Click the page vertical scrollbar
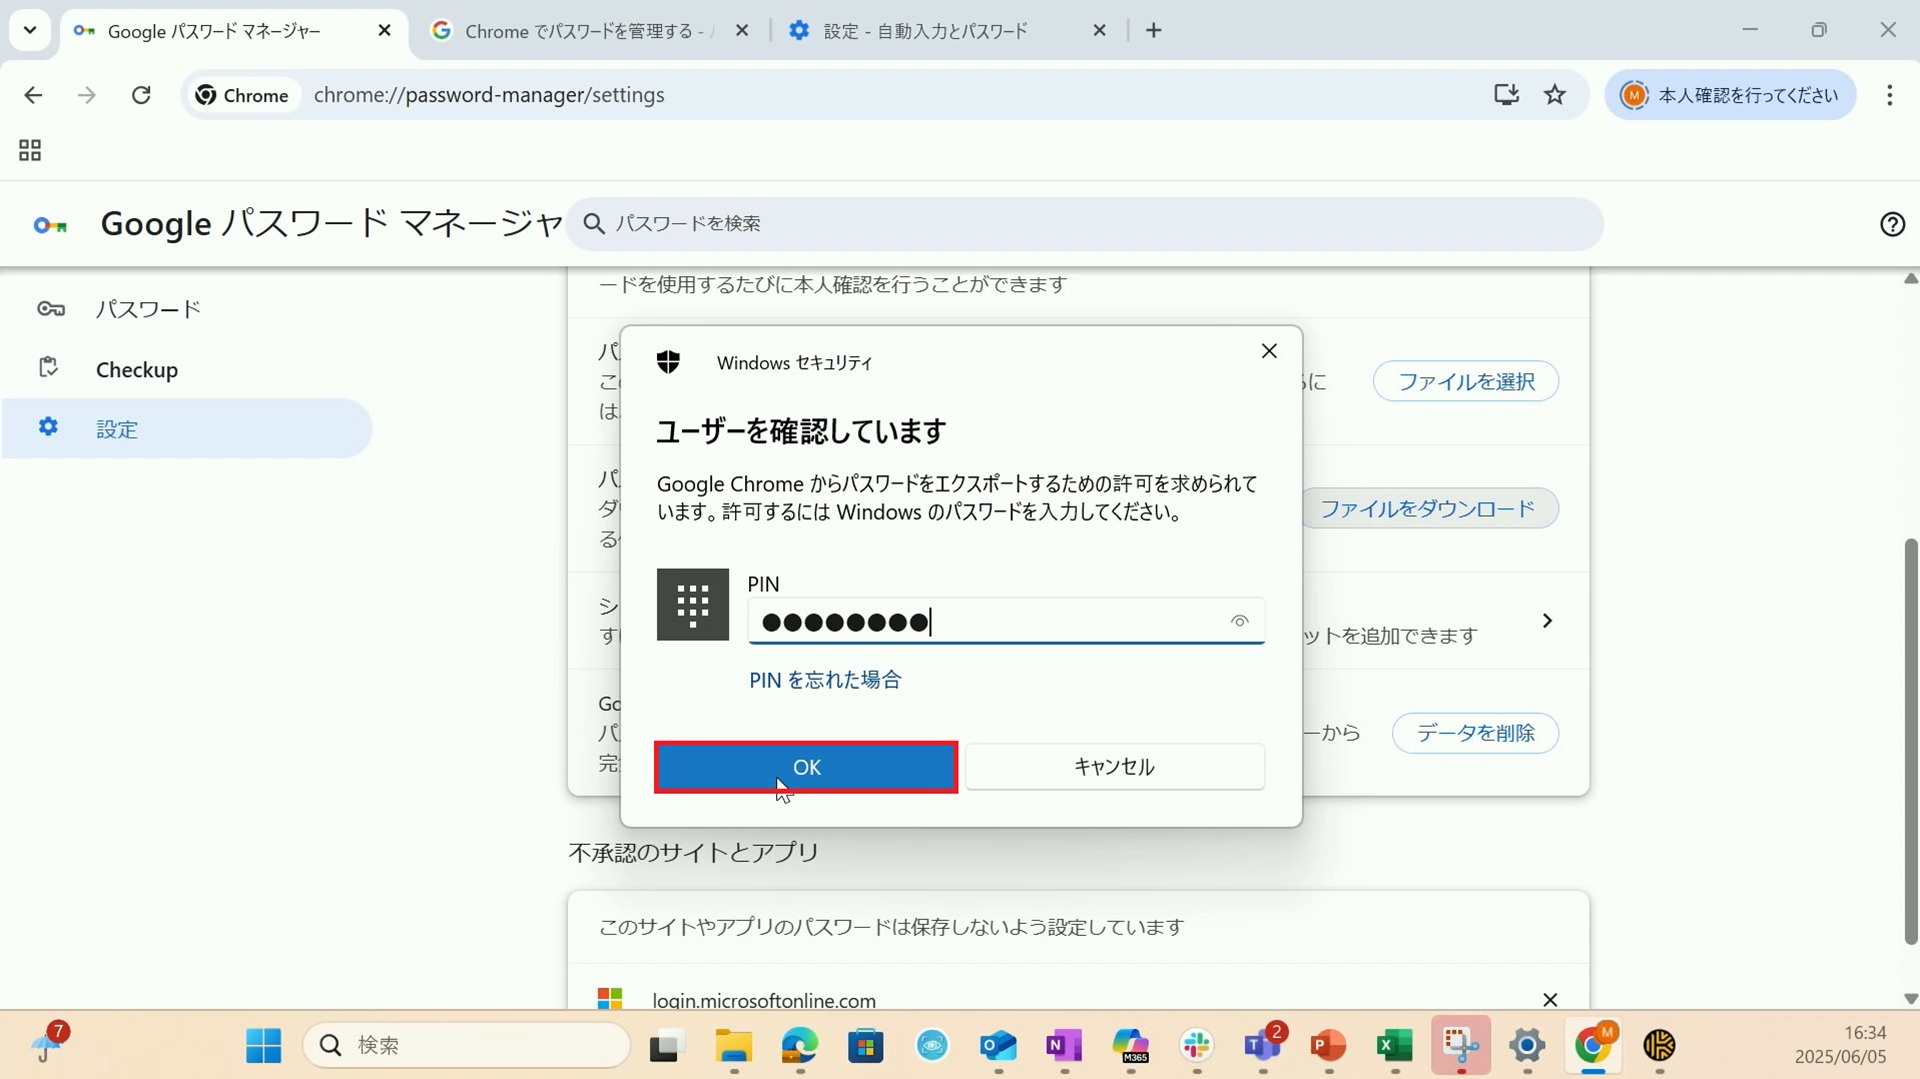Image resolution: width=1920 pixels, height=1079 pixels. pos(1910,740)
